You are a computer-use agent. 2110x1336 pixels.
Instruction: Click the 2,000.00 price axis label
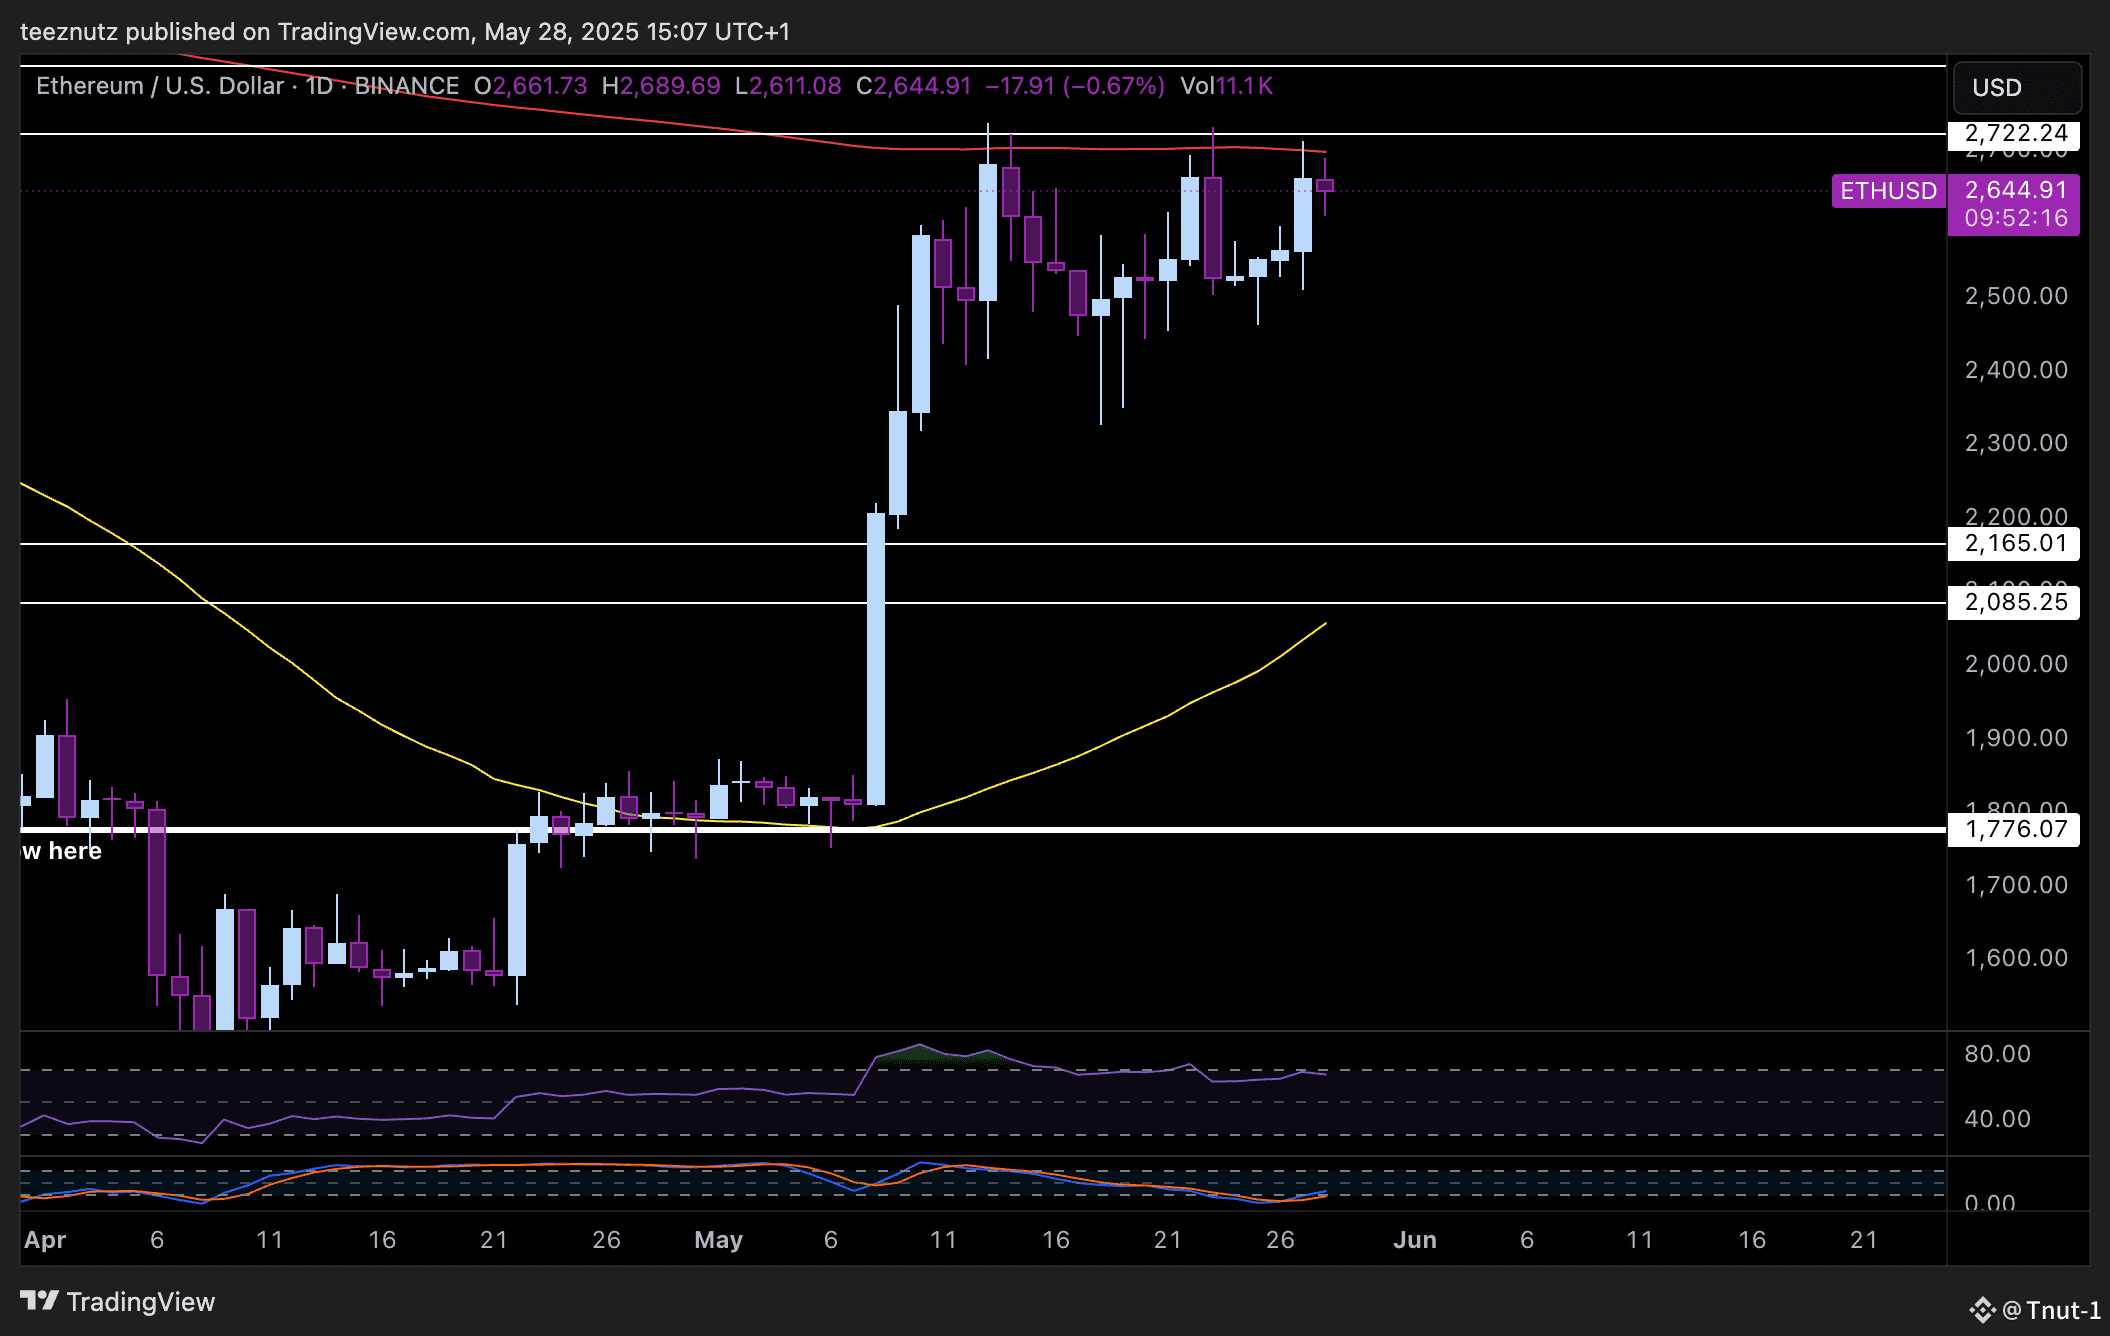[2016, 664]
